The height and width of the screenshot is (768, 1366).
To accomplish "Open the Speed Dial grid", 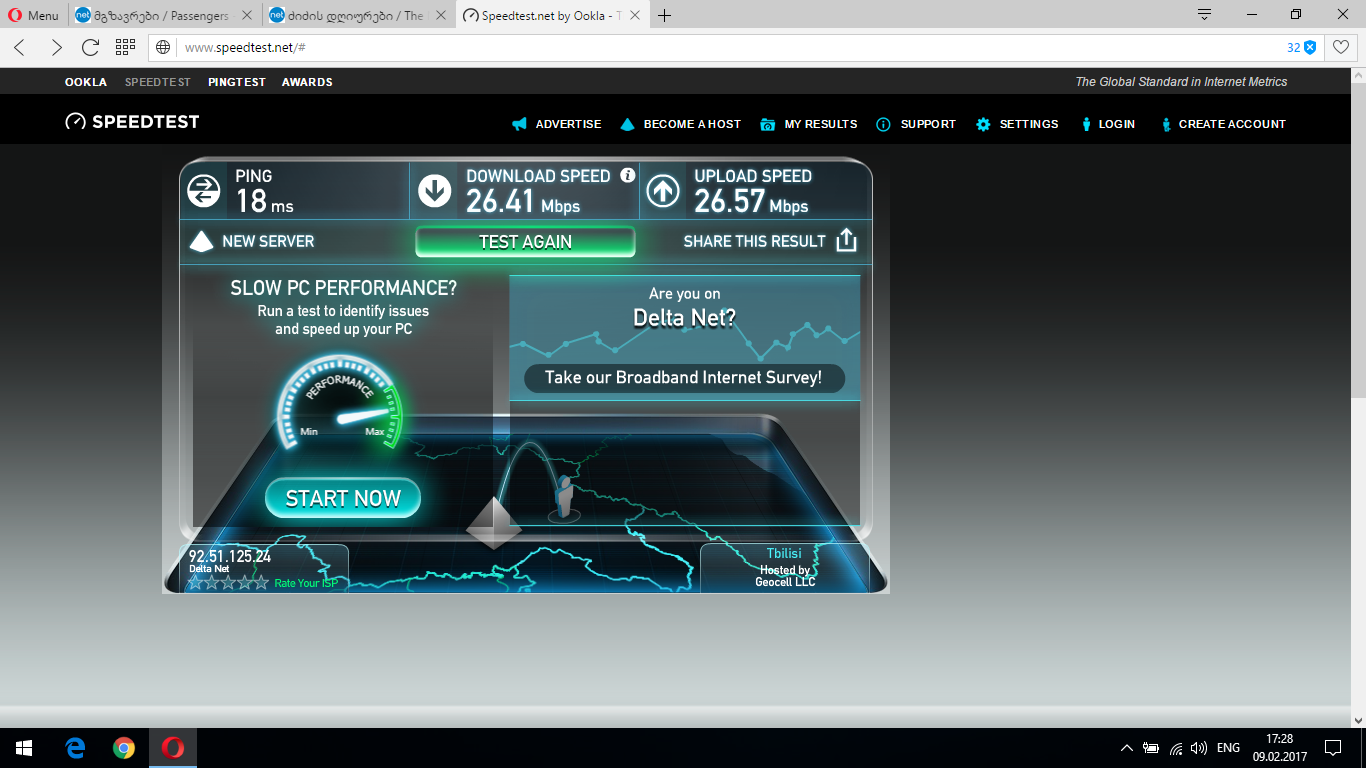I will pyautogui.click(x=125, y=47).
